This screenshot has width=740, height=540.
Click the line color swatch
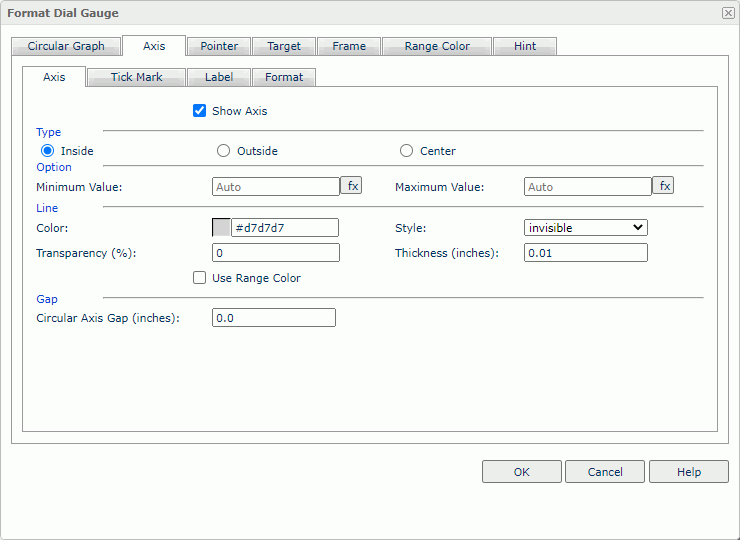click(221, 228)
